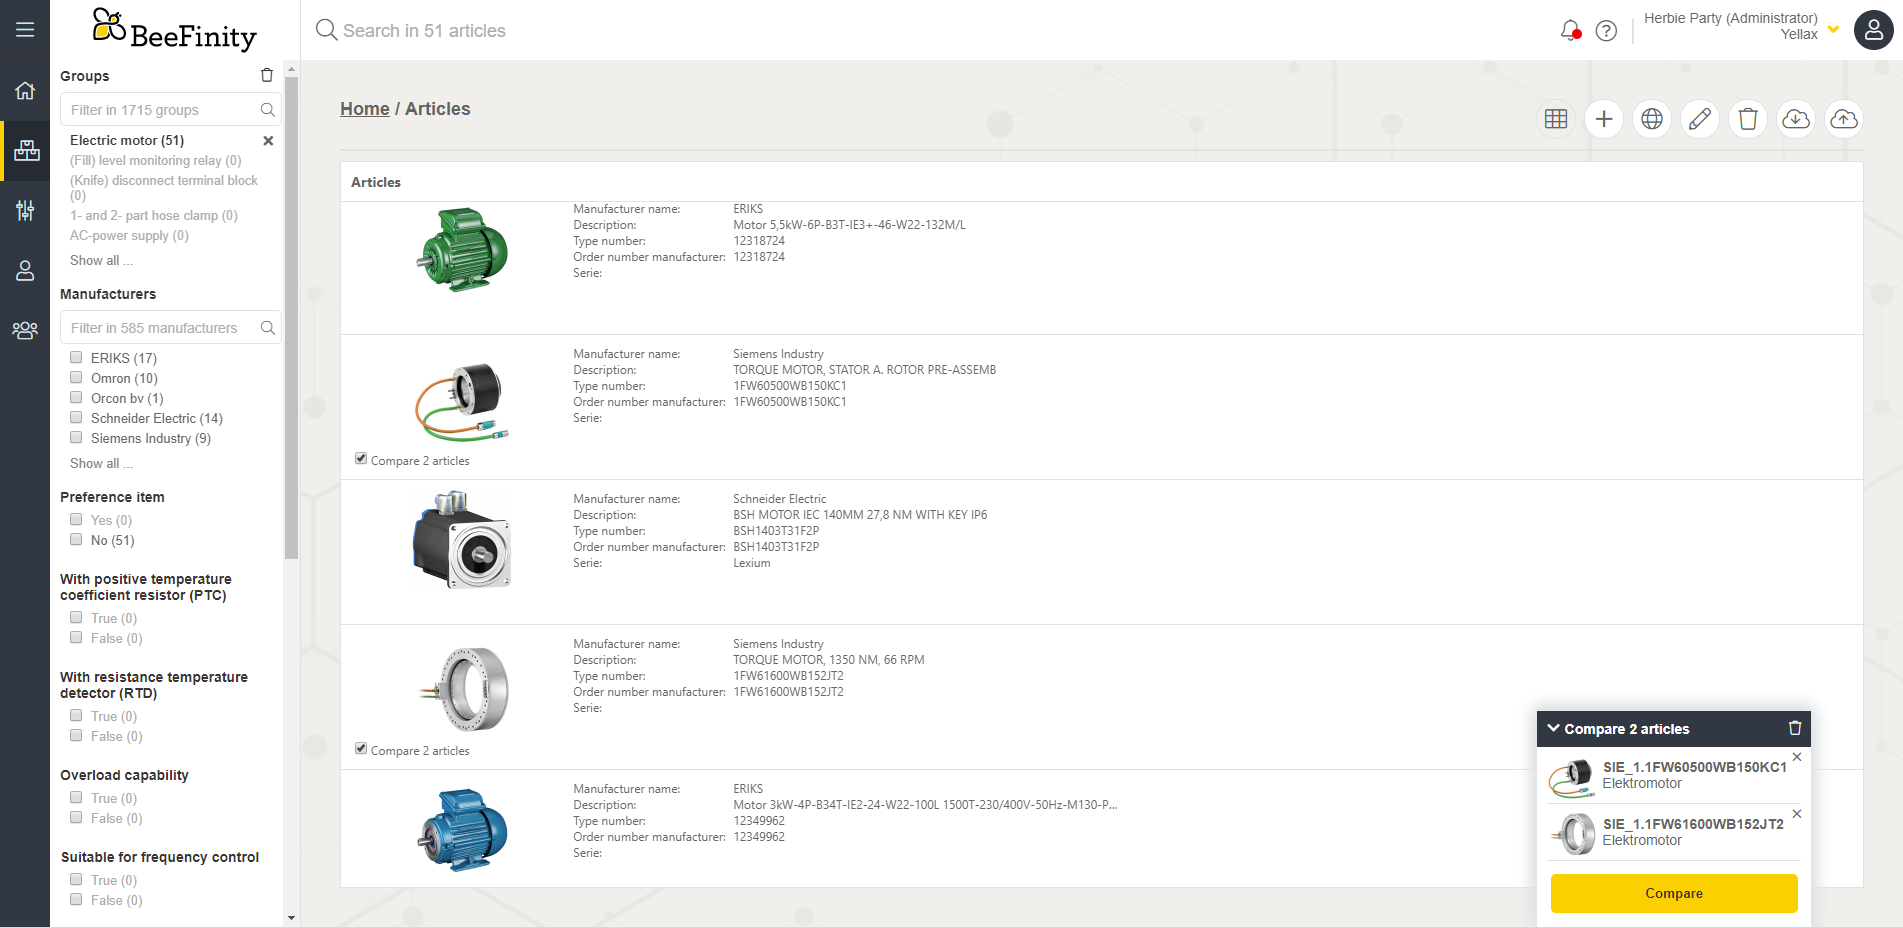Check Overload capability True checkbox
Image resolution: width=1903 pixels, height=928 pixels.
(x=76, y=797)
